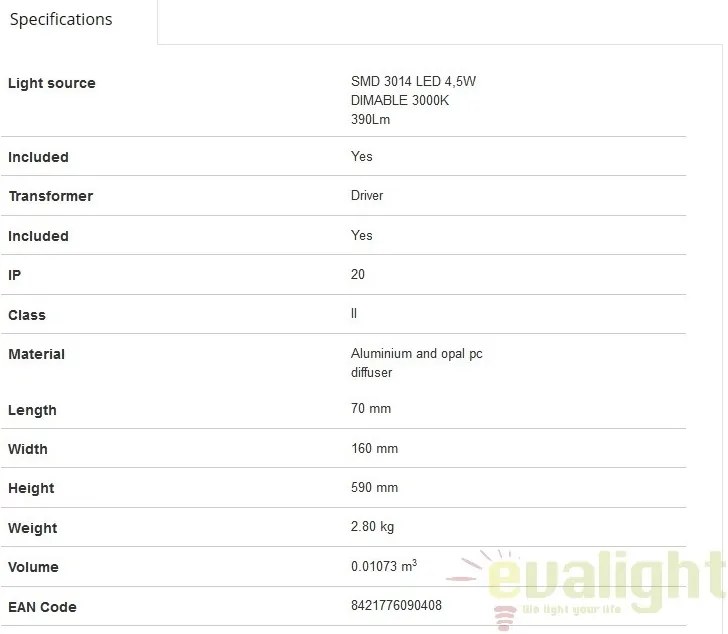Image resolution: width=728 pixels, height=634 pixels.
Task: Click the EAN Code number 8421776090408
Action: [396, 605]
